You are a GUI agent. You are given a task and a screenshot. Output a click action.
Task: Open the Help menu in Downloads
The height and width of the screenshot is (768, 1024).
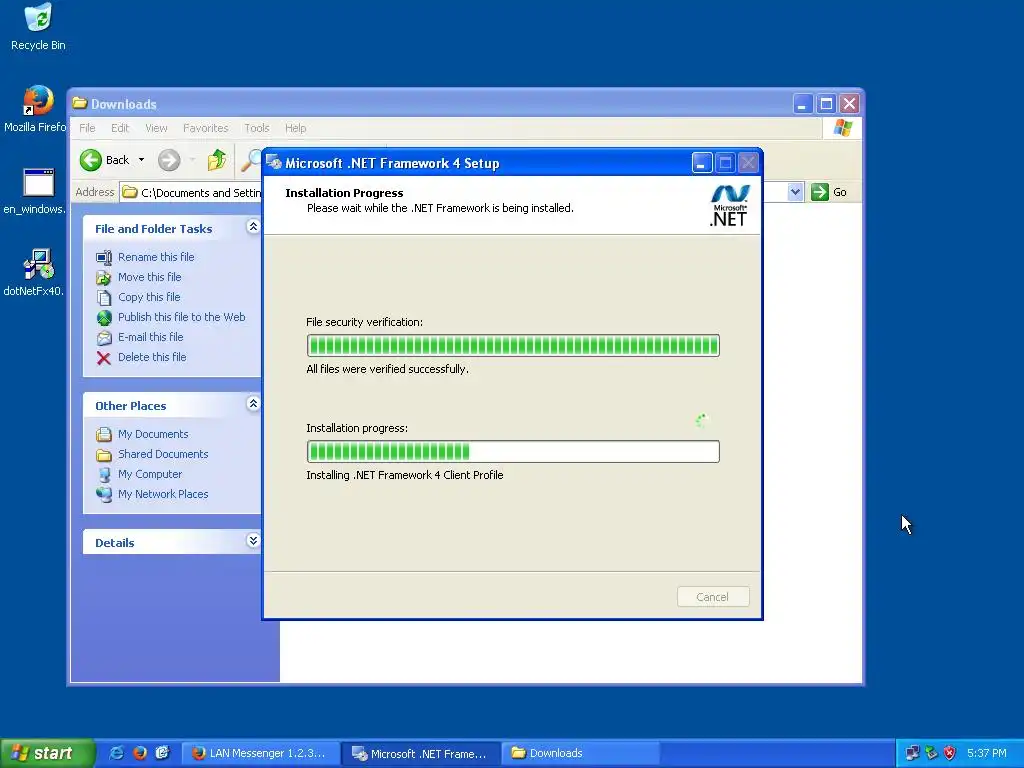coord(295,128)
